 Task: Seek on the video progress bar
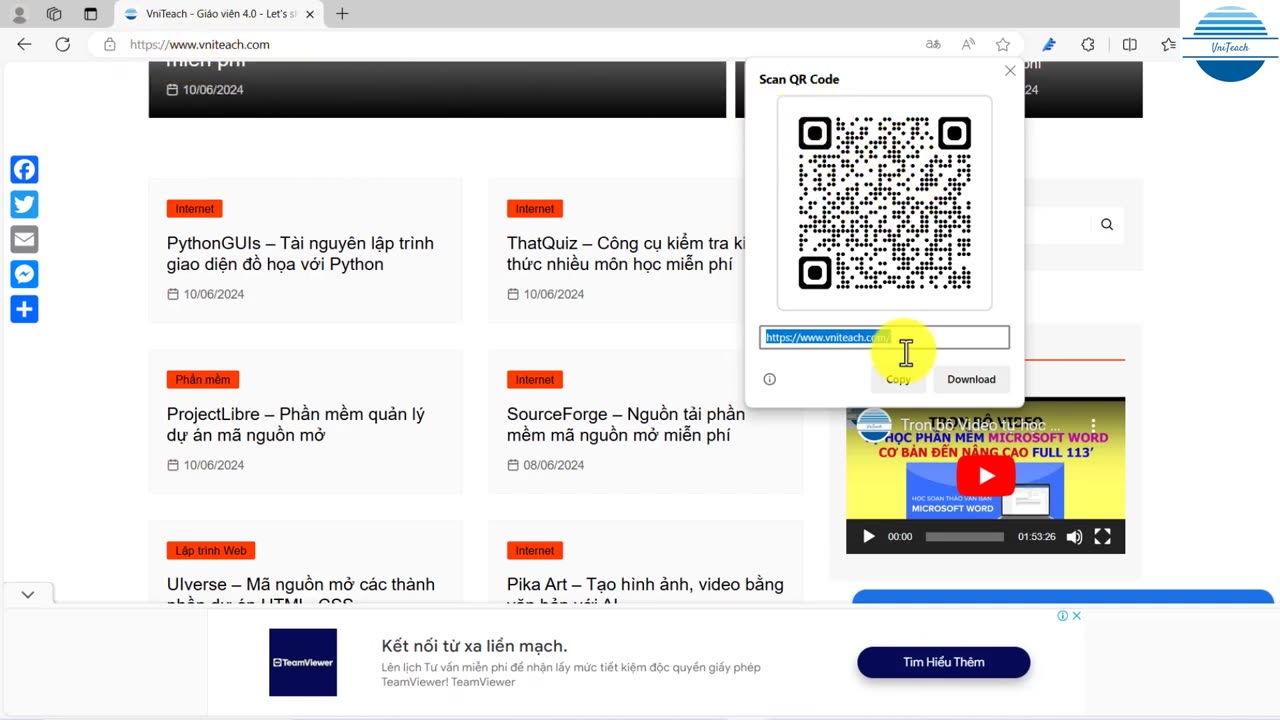(964, 537)
